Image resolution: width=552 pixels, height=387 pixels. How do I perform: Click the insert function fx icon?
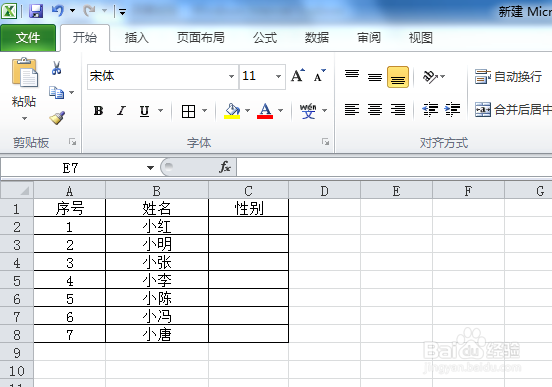click(x=225, y=167)
